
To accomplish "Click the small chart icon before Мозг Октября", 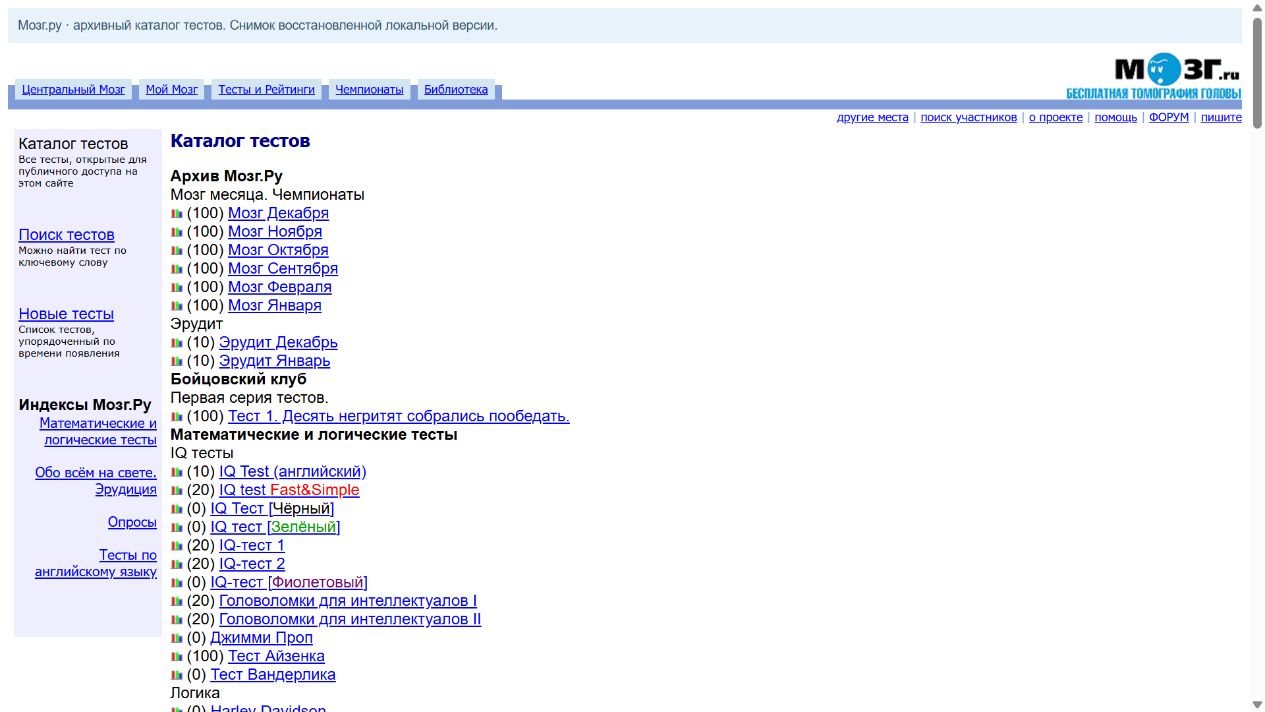I will pos(177,250).
